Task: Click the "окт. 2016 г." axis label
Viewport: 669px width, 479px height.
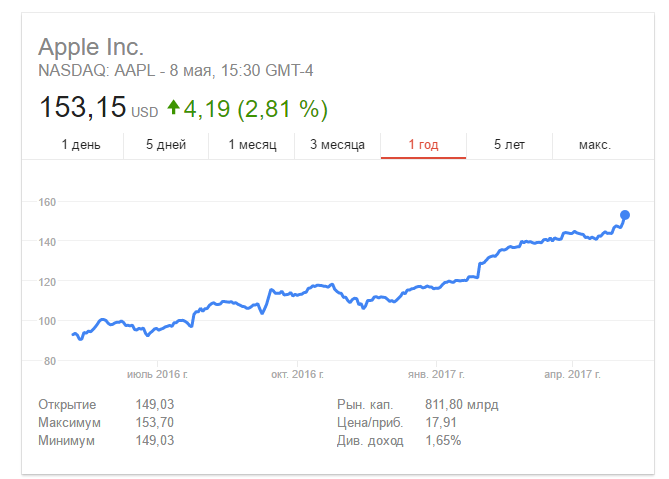Action: (x=297, y=374)
